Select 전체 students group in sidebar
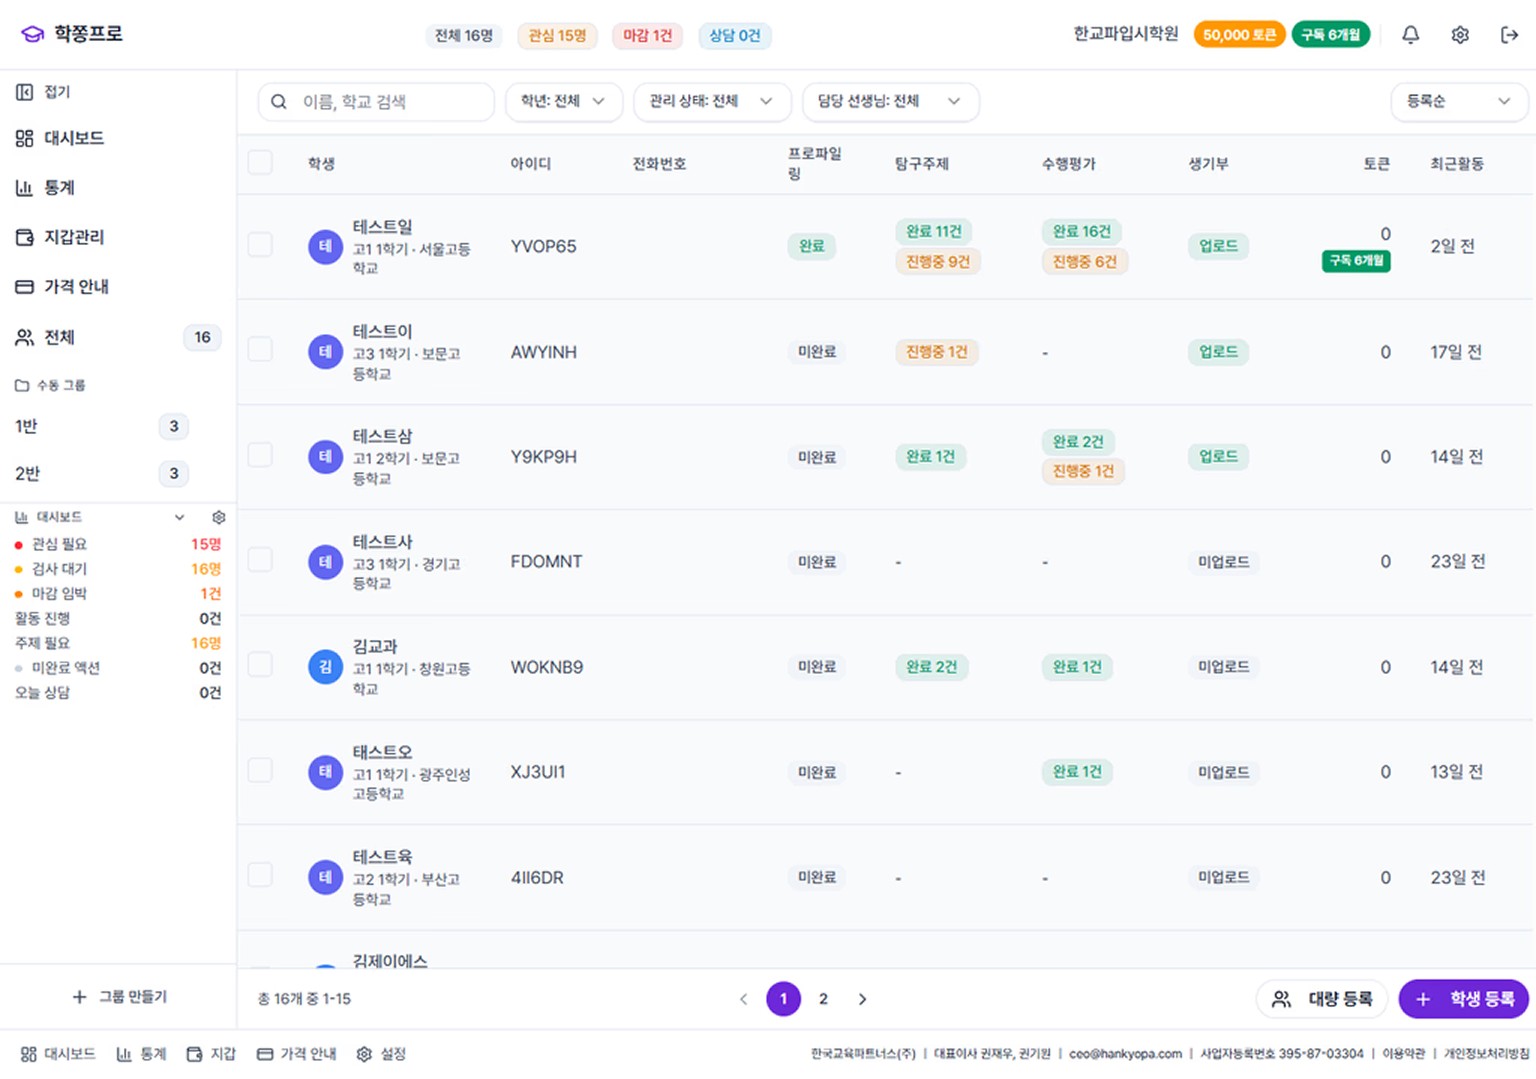 [x=118, y=337]
